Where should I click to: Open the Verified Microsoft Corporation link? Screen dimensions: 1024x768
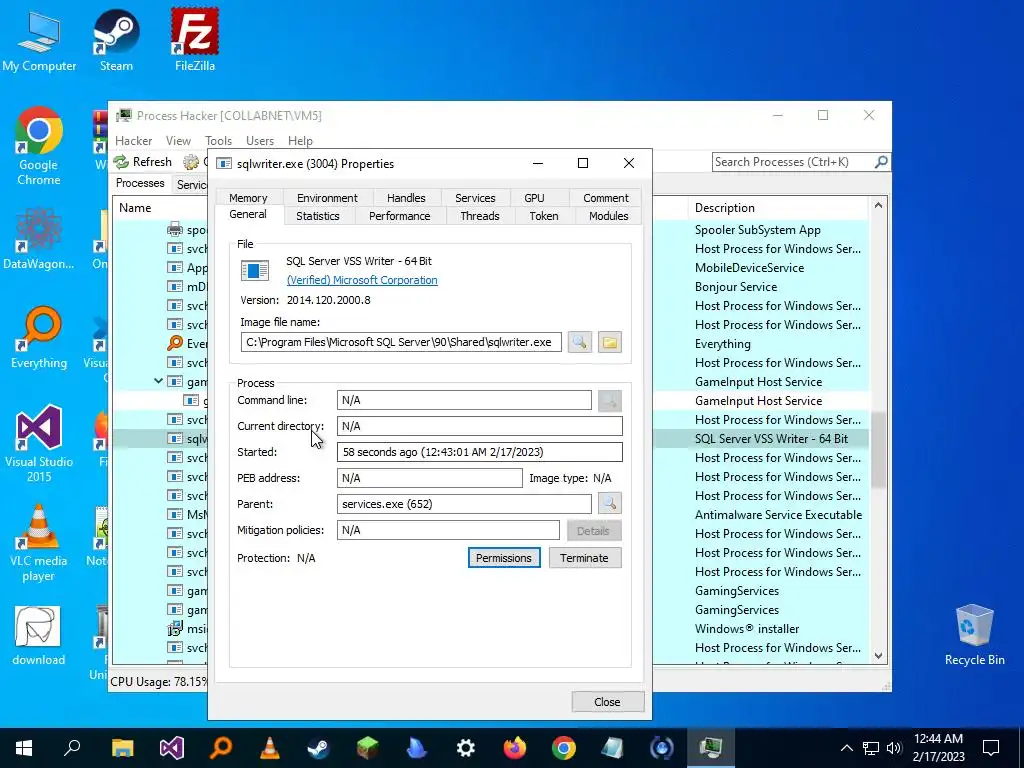(x=362, y=280)
